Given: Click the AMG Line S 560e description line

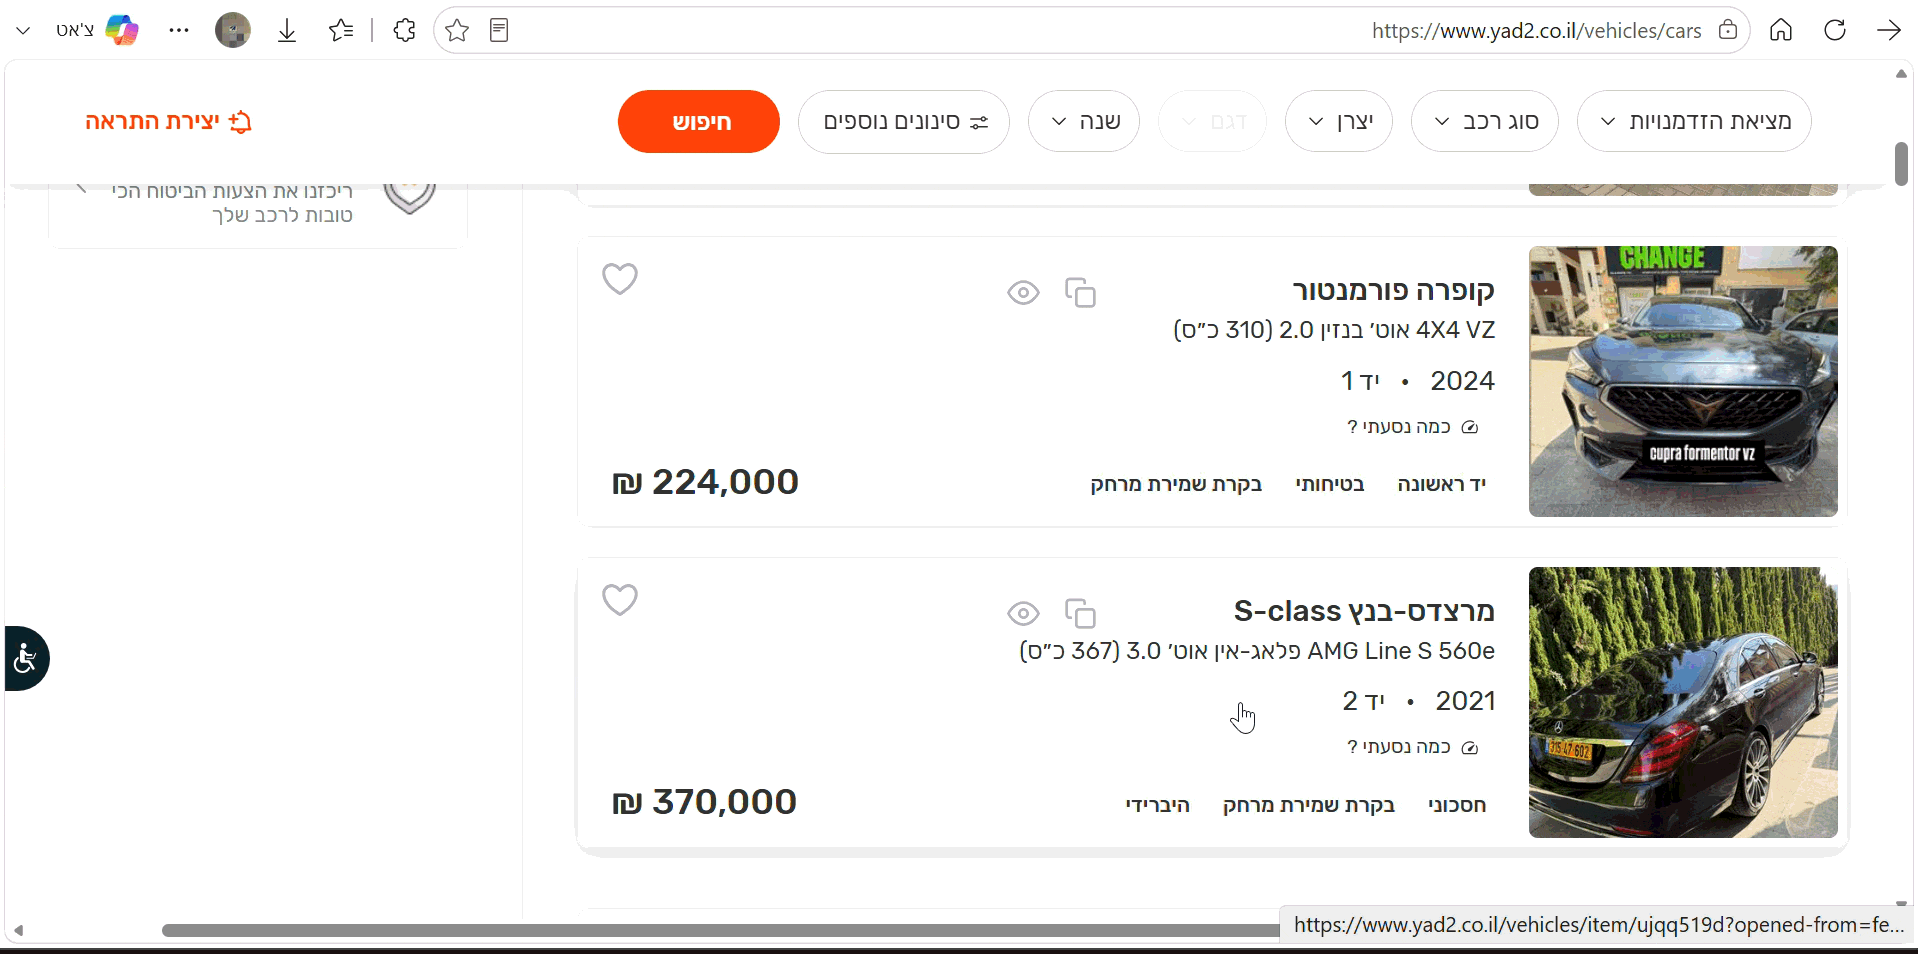Looking at the screenshot, I should (1257, 651).
